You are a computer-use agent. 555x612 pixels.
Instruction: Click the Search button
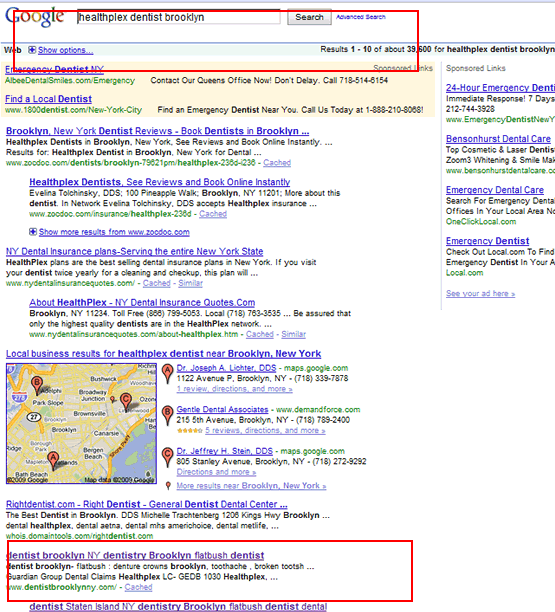coord(310,17)
